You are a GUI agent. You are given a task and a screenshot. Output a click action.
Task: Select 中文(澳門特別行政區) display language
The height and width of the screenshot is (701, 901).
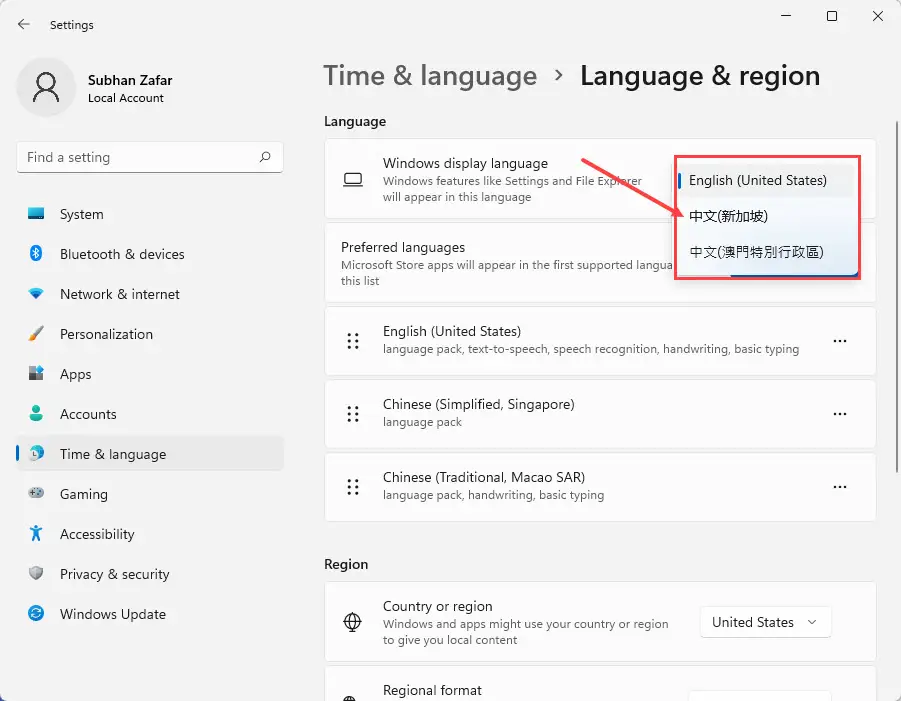[x=766, y=252]
